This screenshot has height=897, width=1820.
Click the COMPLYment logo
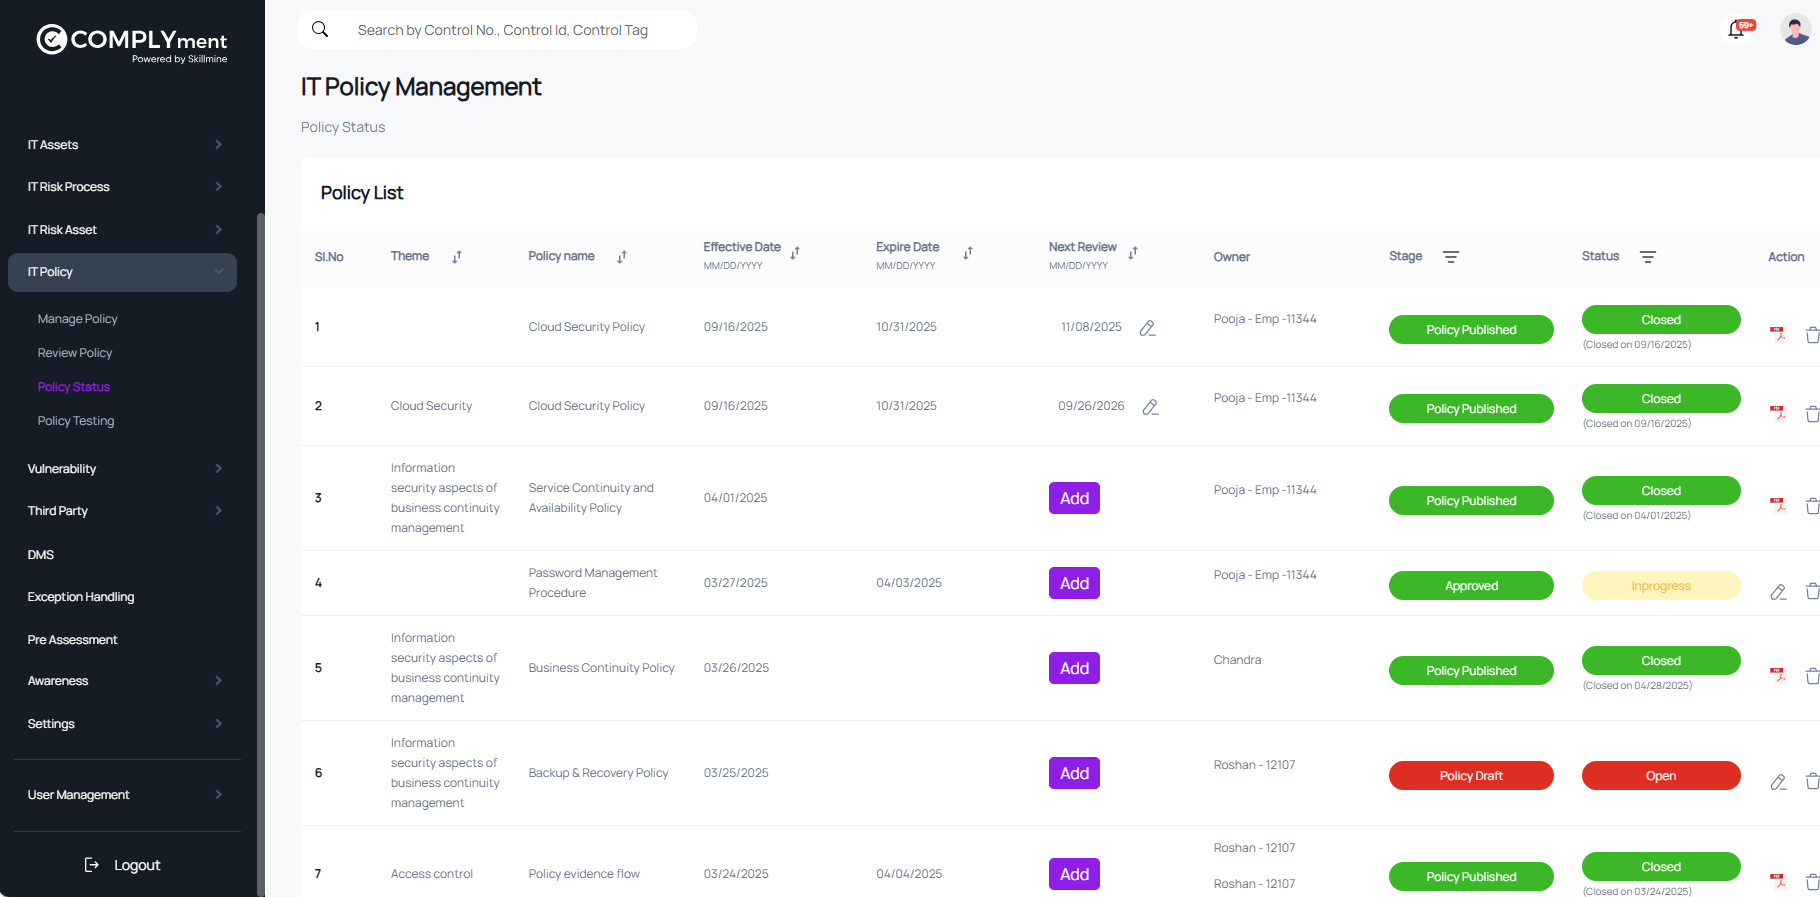(132, 43)
